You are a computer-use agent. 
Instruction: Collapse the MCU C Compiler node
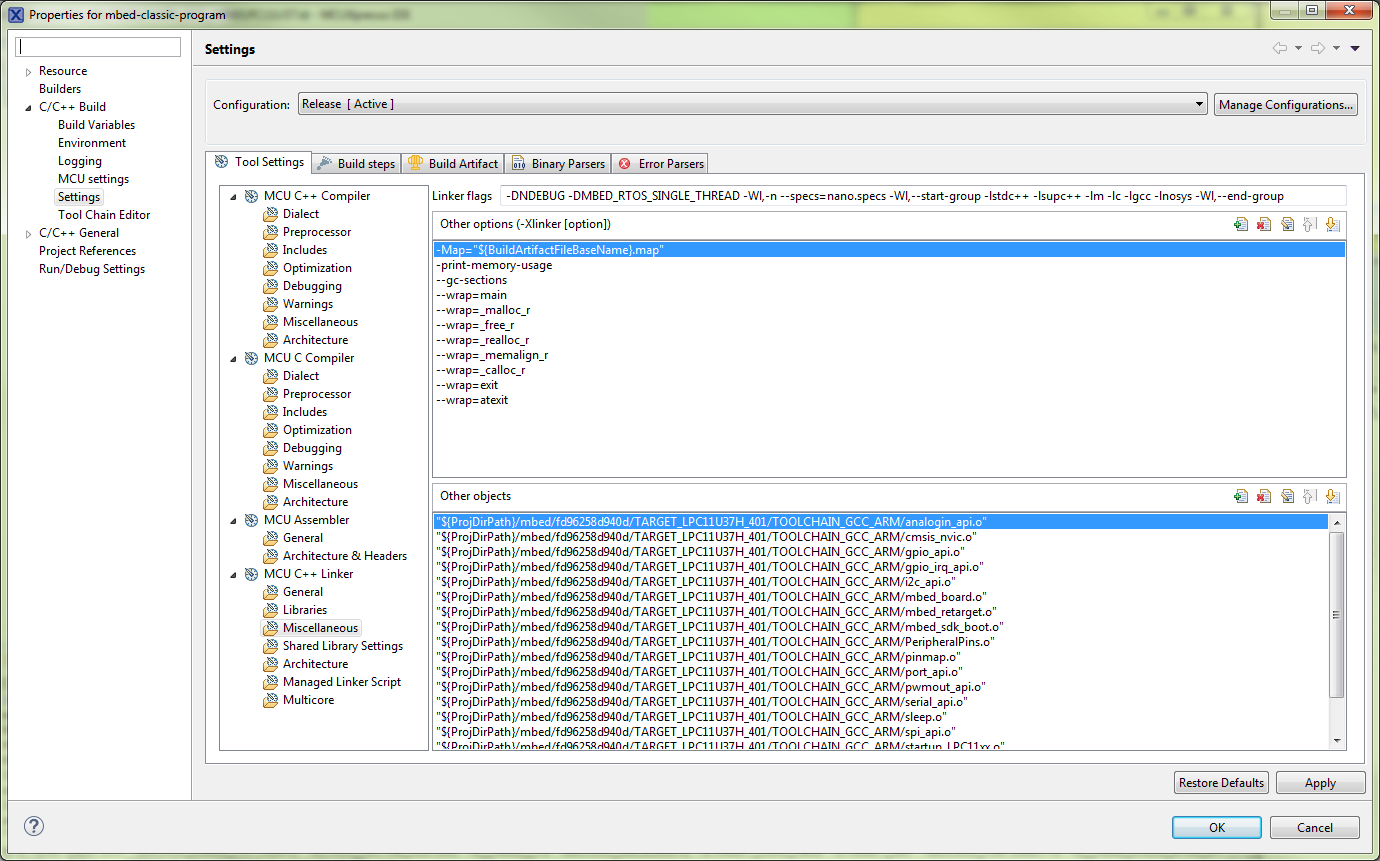click(x=234, y=358)
